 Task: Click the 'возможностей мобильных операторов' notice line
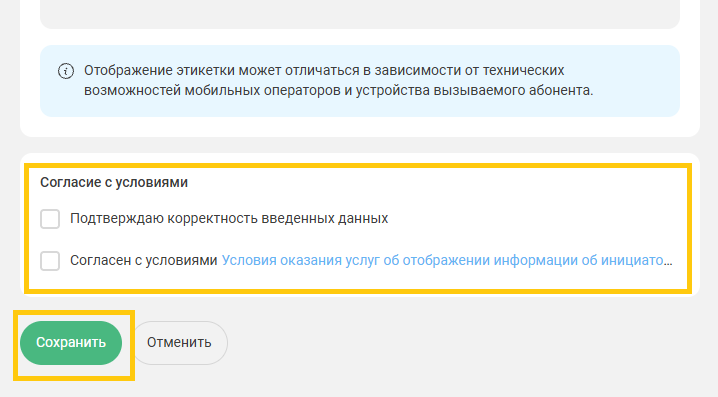[212, 91]
